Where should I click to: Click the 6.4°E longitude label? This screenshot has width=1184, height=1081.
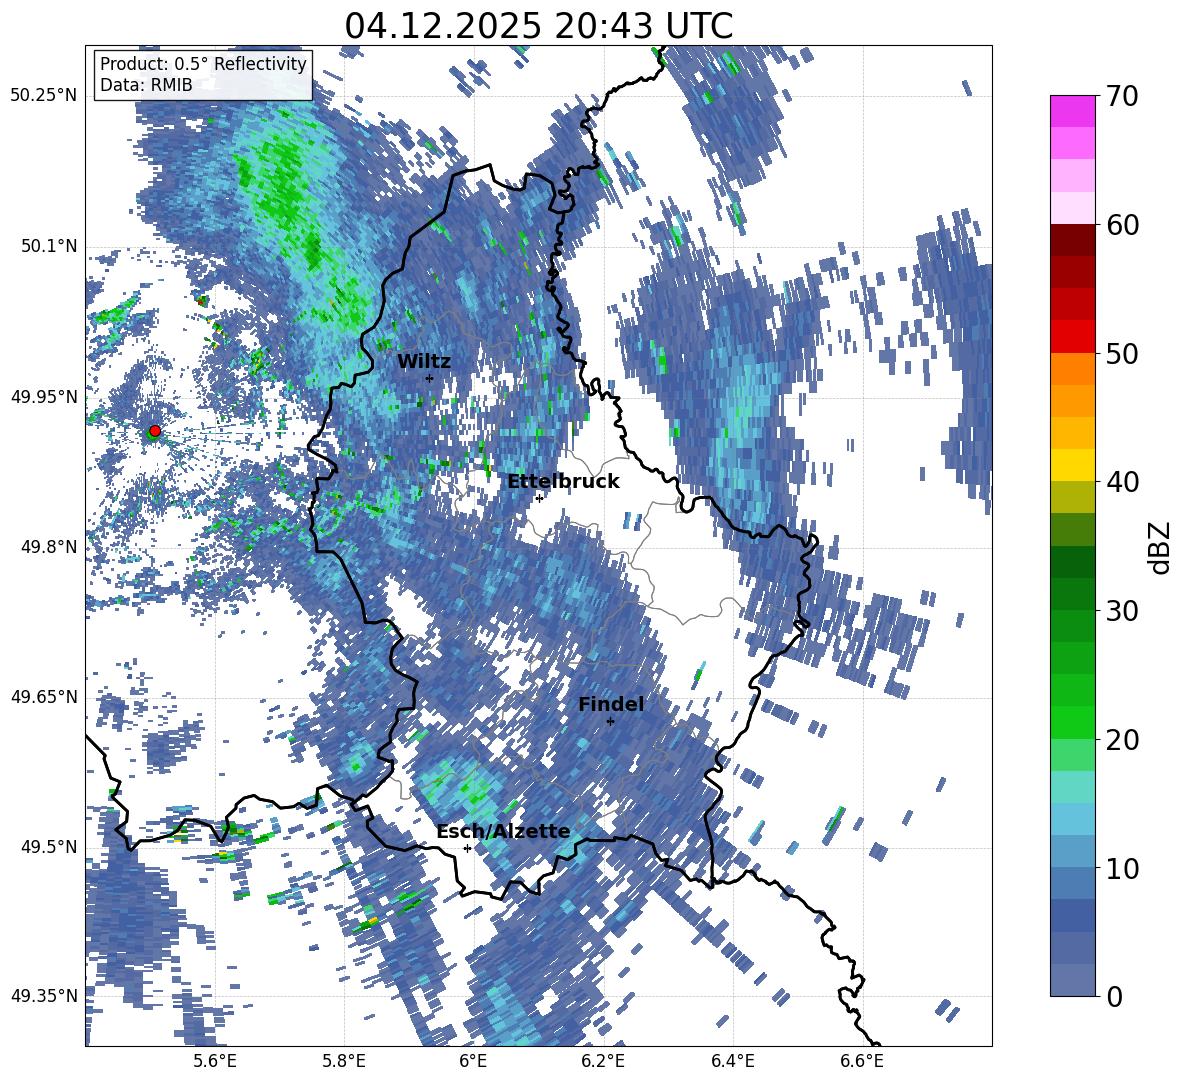point(733,1062)
